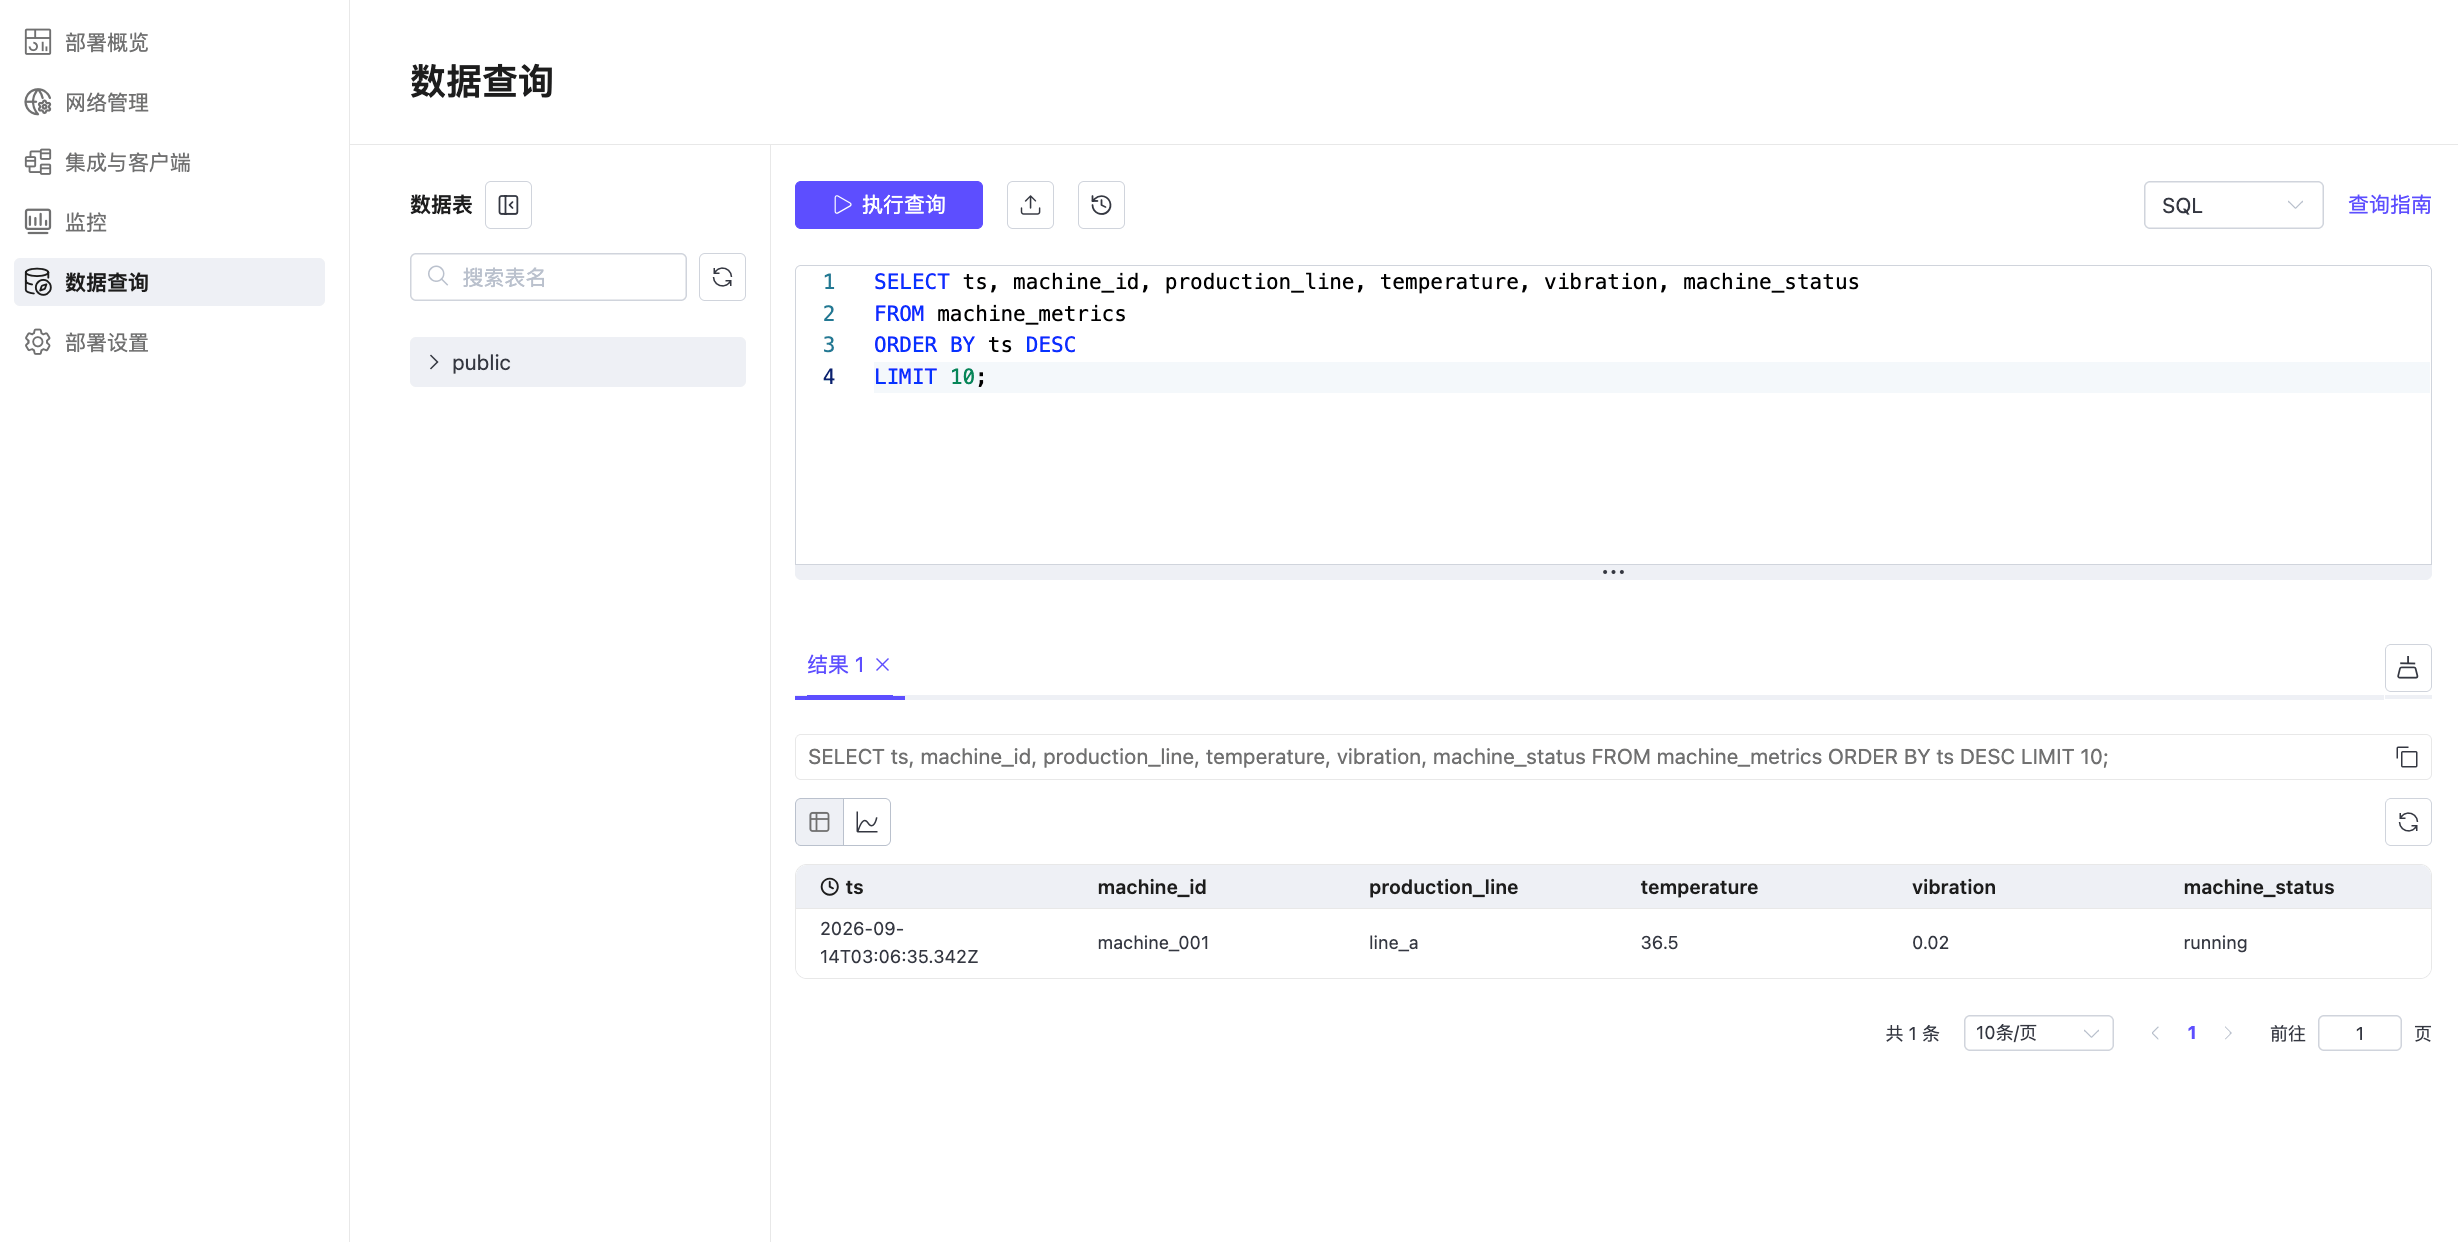Screen dimensions: 2458x1242
Task: Click the executed SQL text box
Action: coord(1613,757)
